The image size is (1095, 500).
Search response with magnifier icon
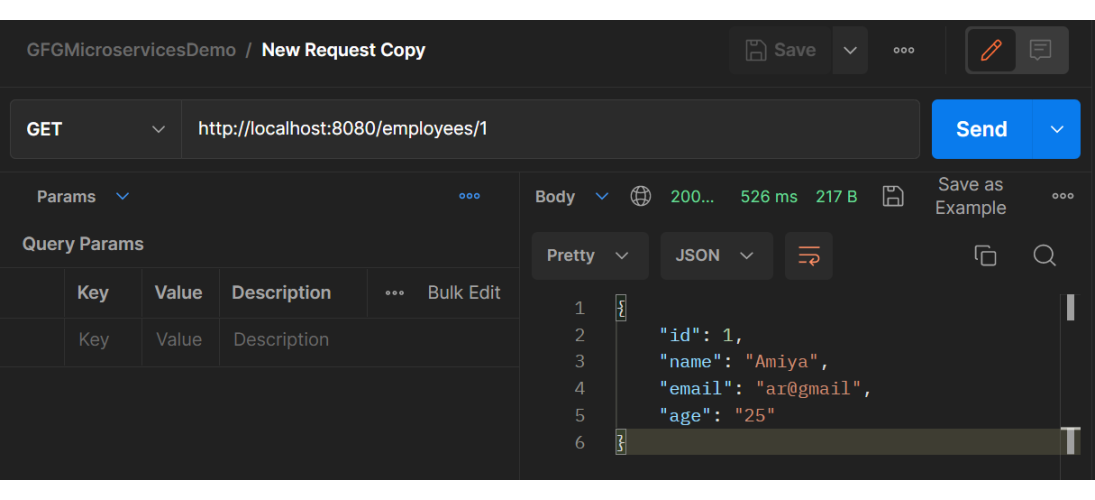pyautogui.click(x=1044, y=256)
